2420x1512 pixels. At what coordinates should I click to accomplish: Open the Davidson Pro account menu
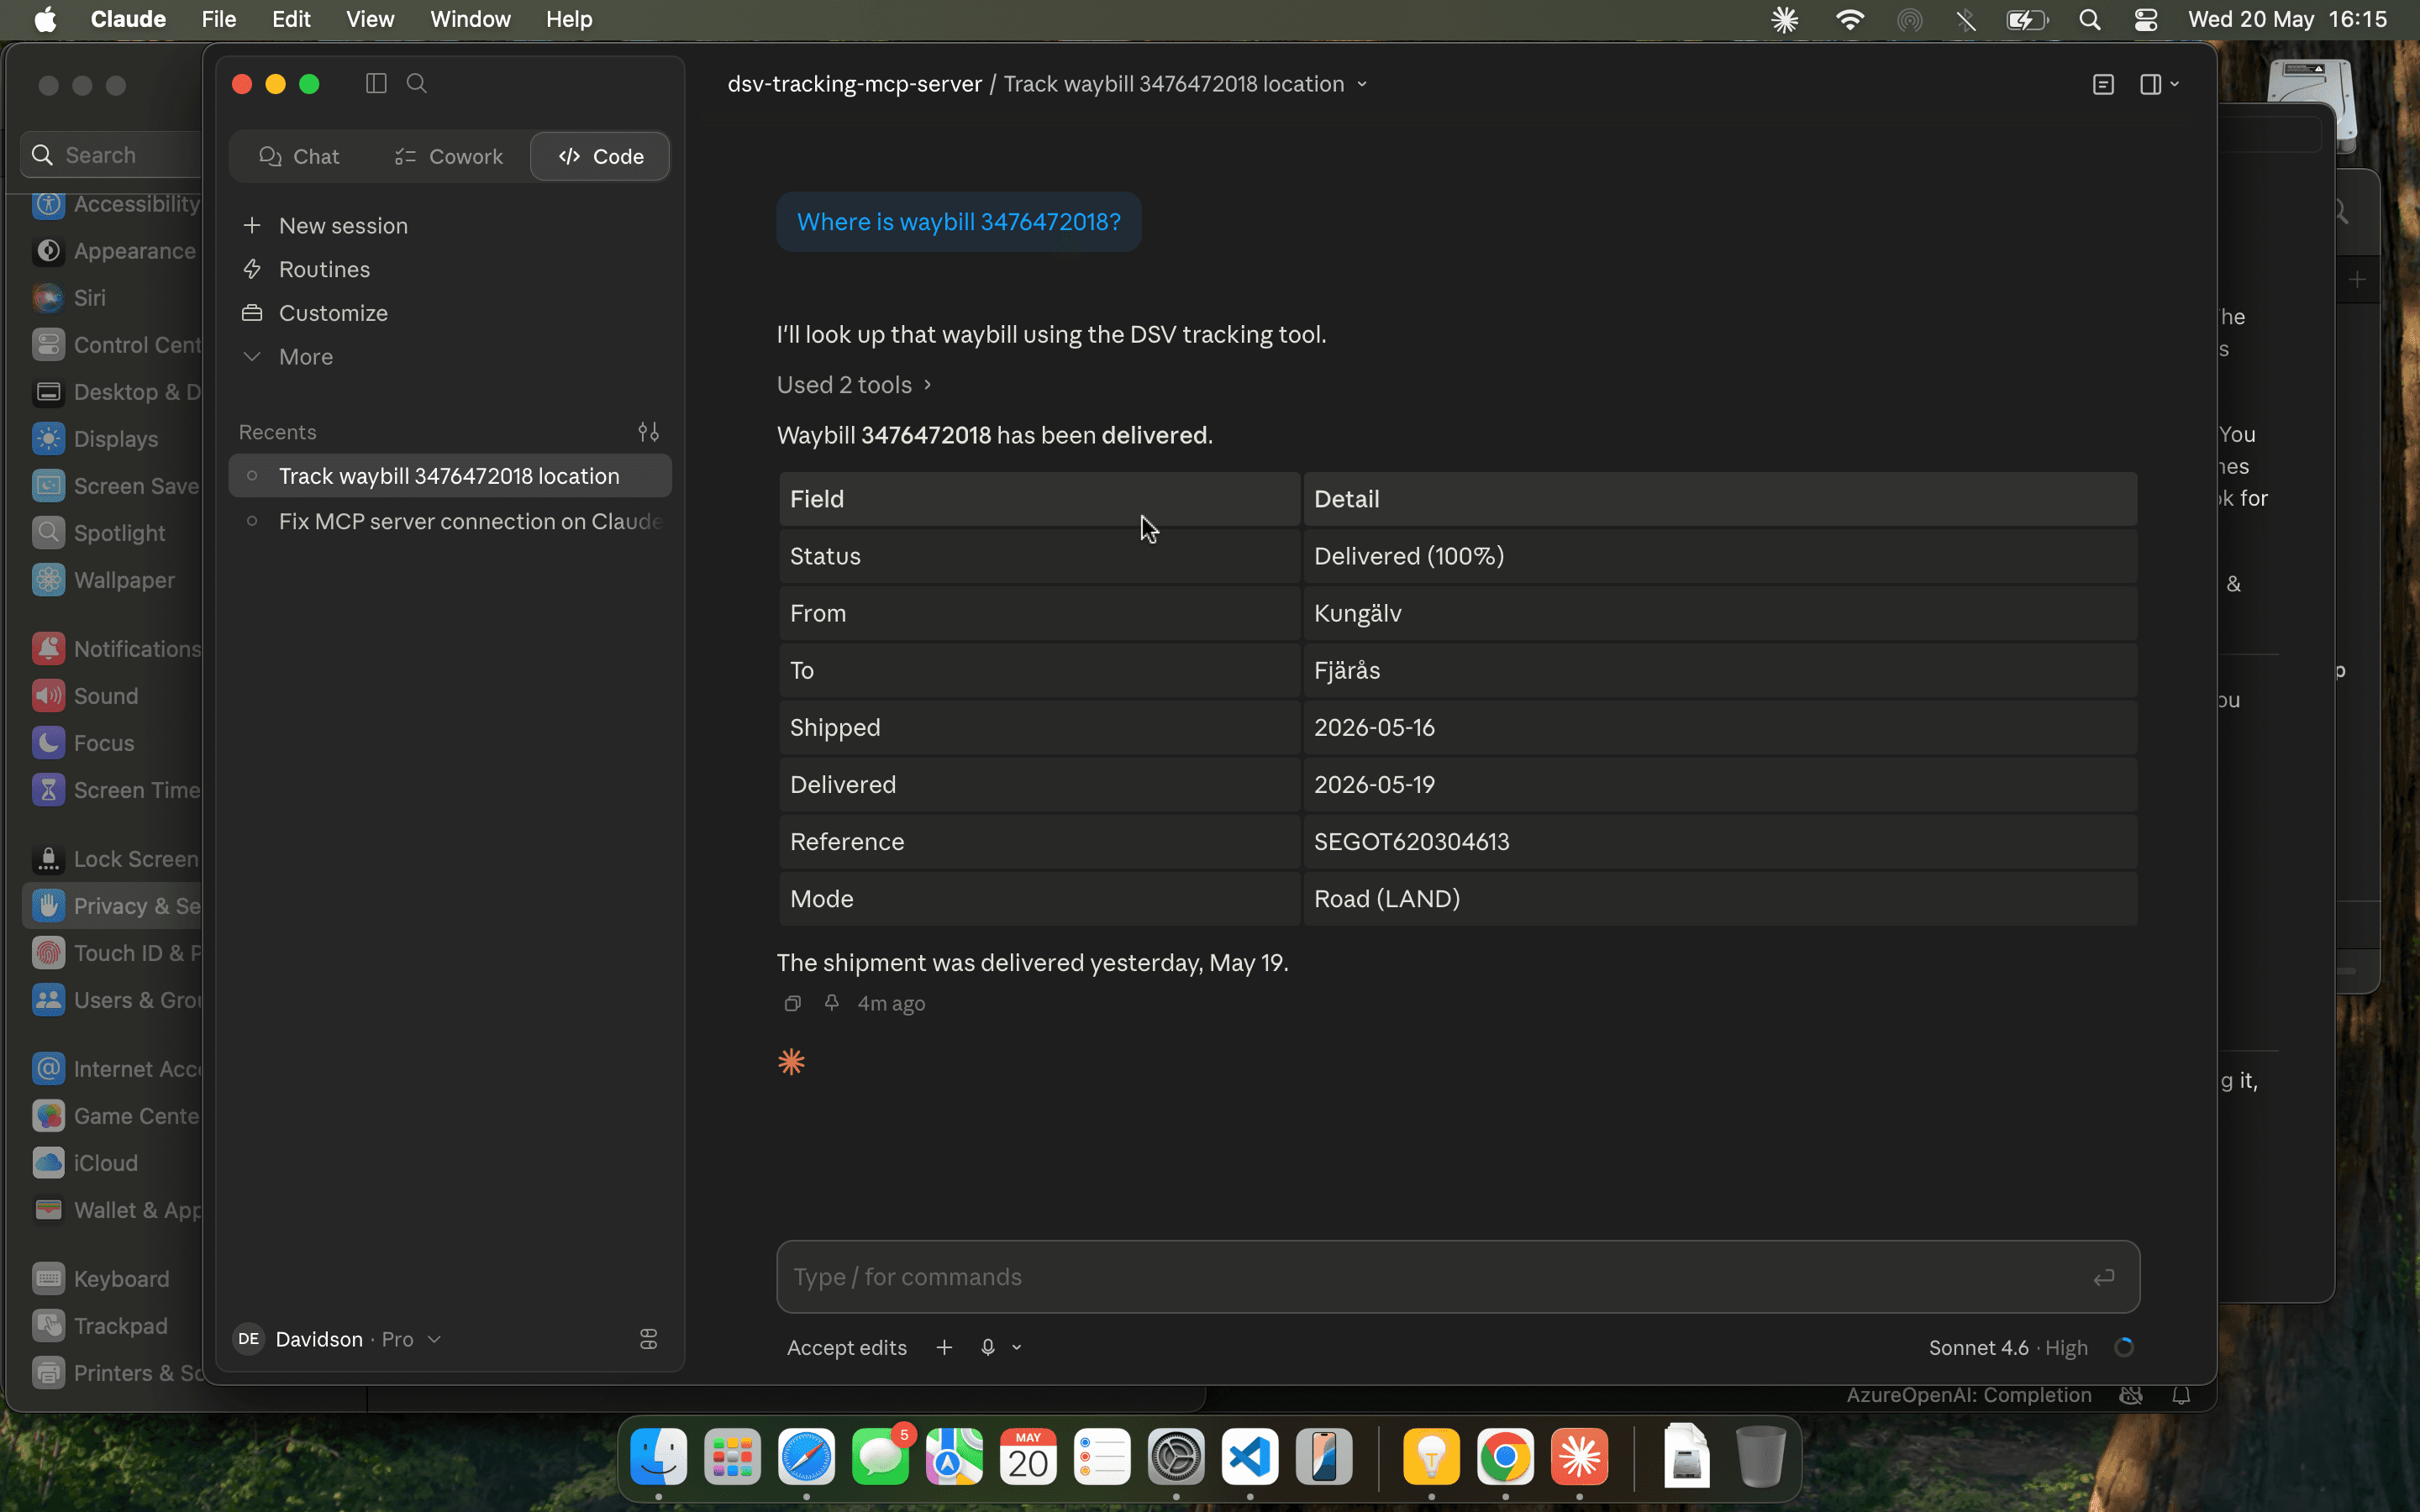(x=337, y=1339)
